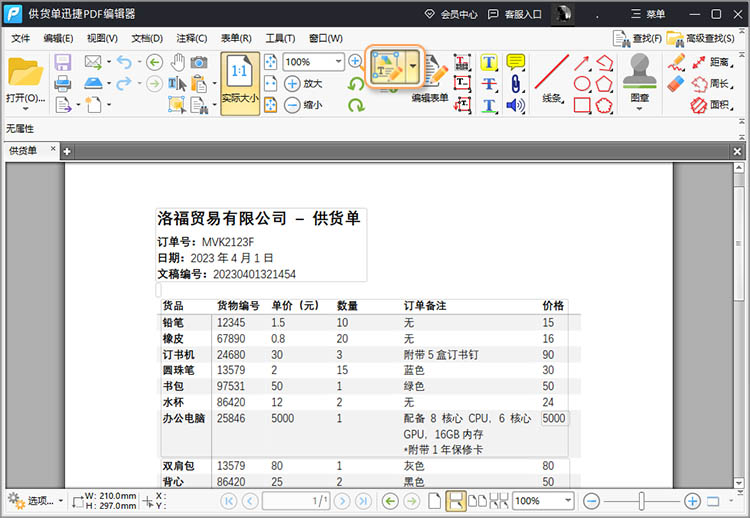Select the hand pan tool
Viewport: 750px width, 518px height.
(178, 62)
